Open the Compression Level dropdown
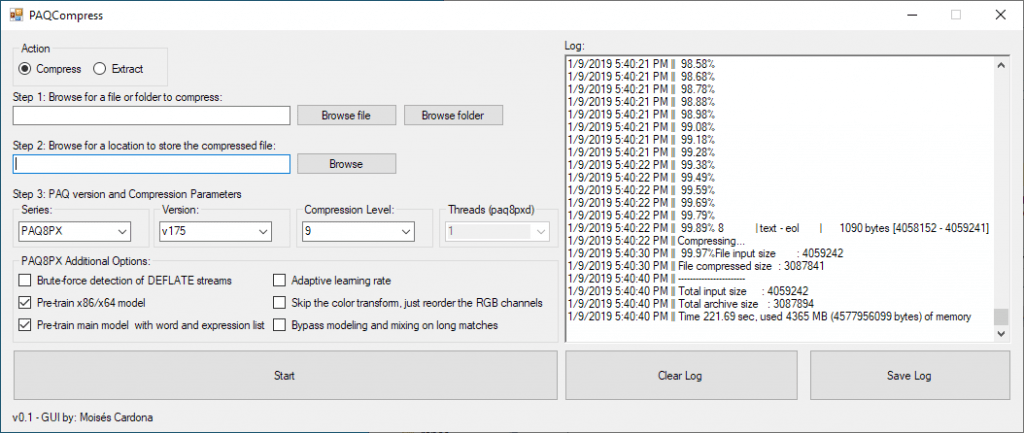Viewport: 1024px width, 433px height. pyautogui.click(x=358, y=231)
